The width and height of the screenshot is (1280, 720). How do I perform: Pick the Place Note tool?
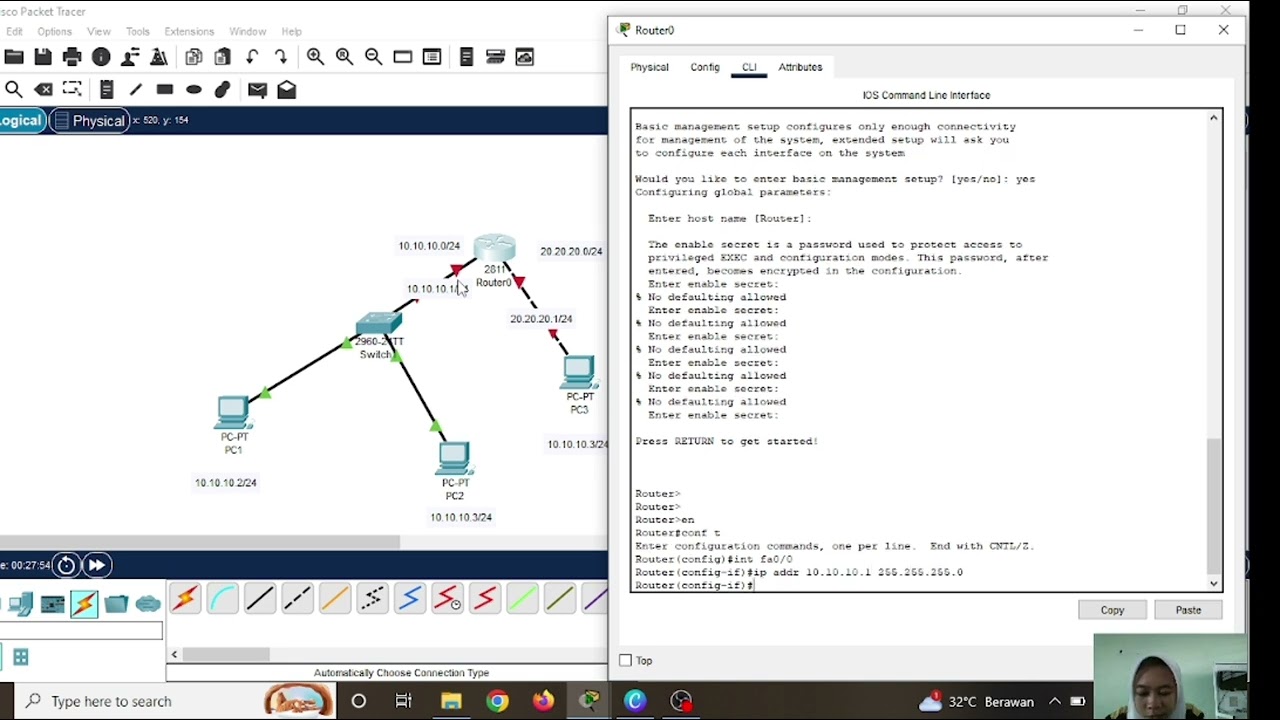107,90
